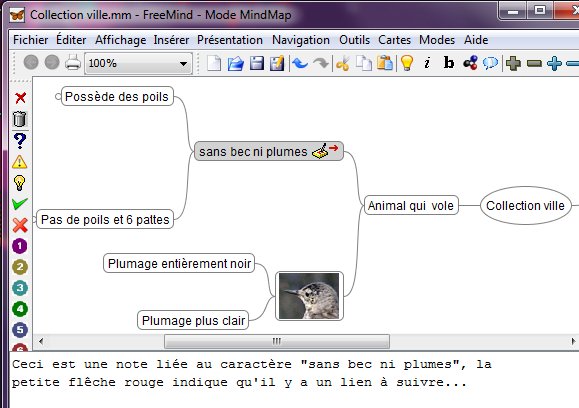Click the scissors cut icon
Image resolution: width=579 pixels, height=408 pixels.
(x=343, y=63)
